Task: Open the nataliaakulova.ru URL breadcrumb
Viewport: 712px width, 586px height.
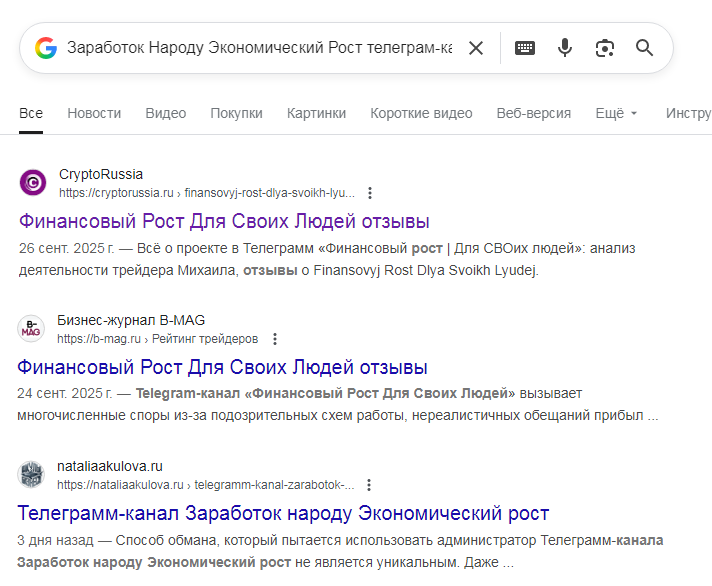Action: tap(206, 485)
